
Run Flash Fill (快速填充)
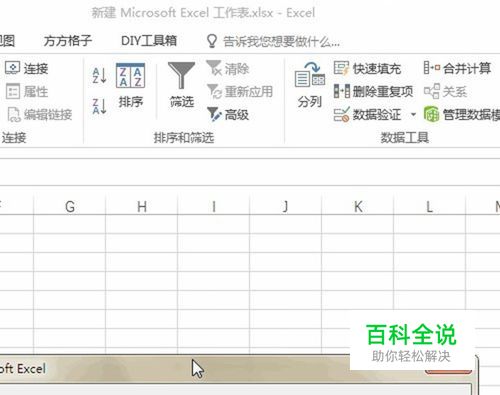(x=367, y=68)
